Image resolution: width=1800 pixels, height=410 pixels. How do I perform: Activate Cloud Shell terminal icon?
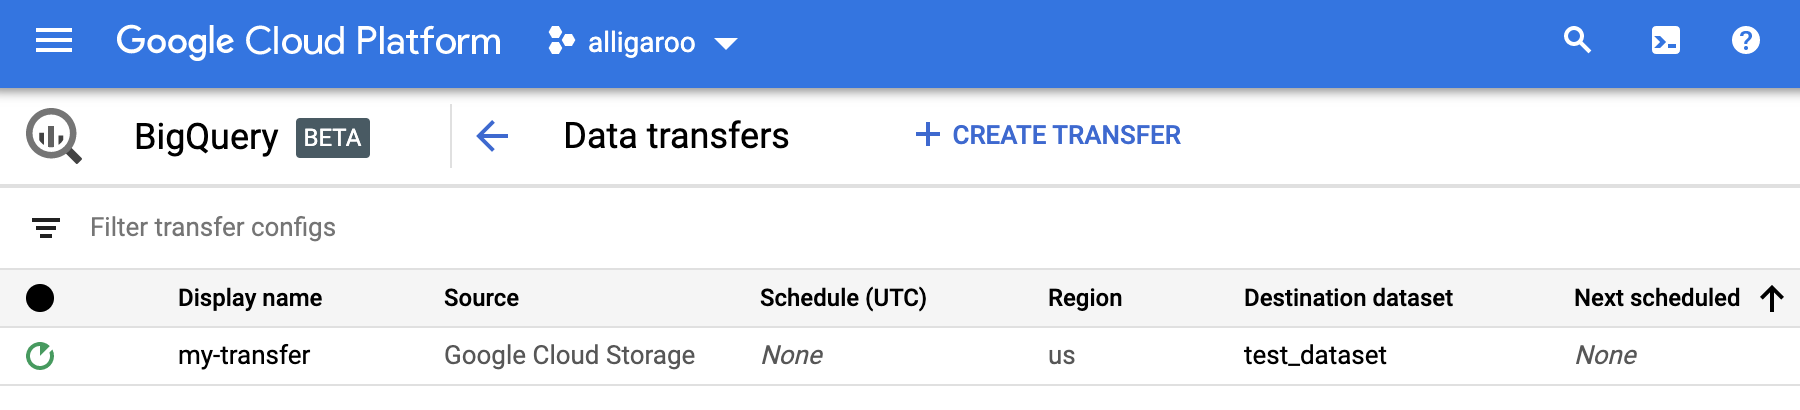point(1665,41)
